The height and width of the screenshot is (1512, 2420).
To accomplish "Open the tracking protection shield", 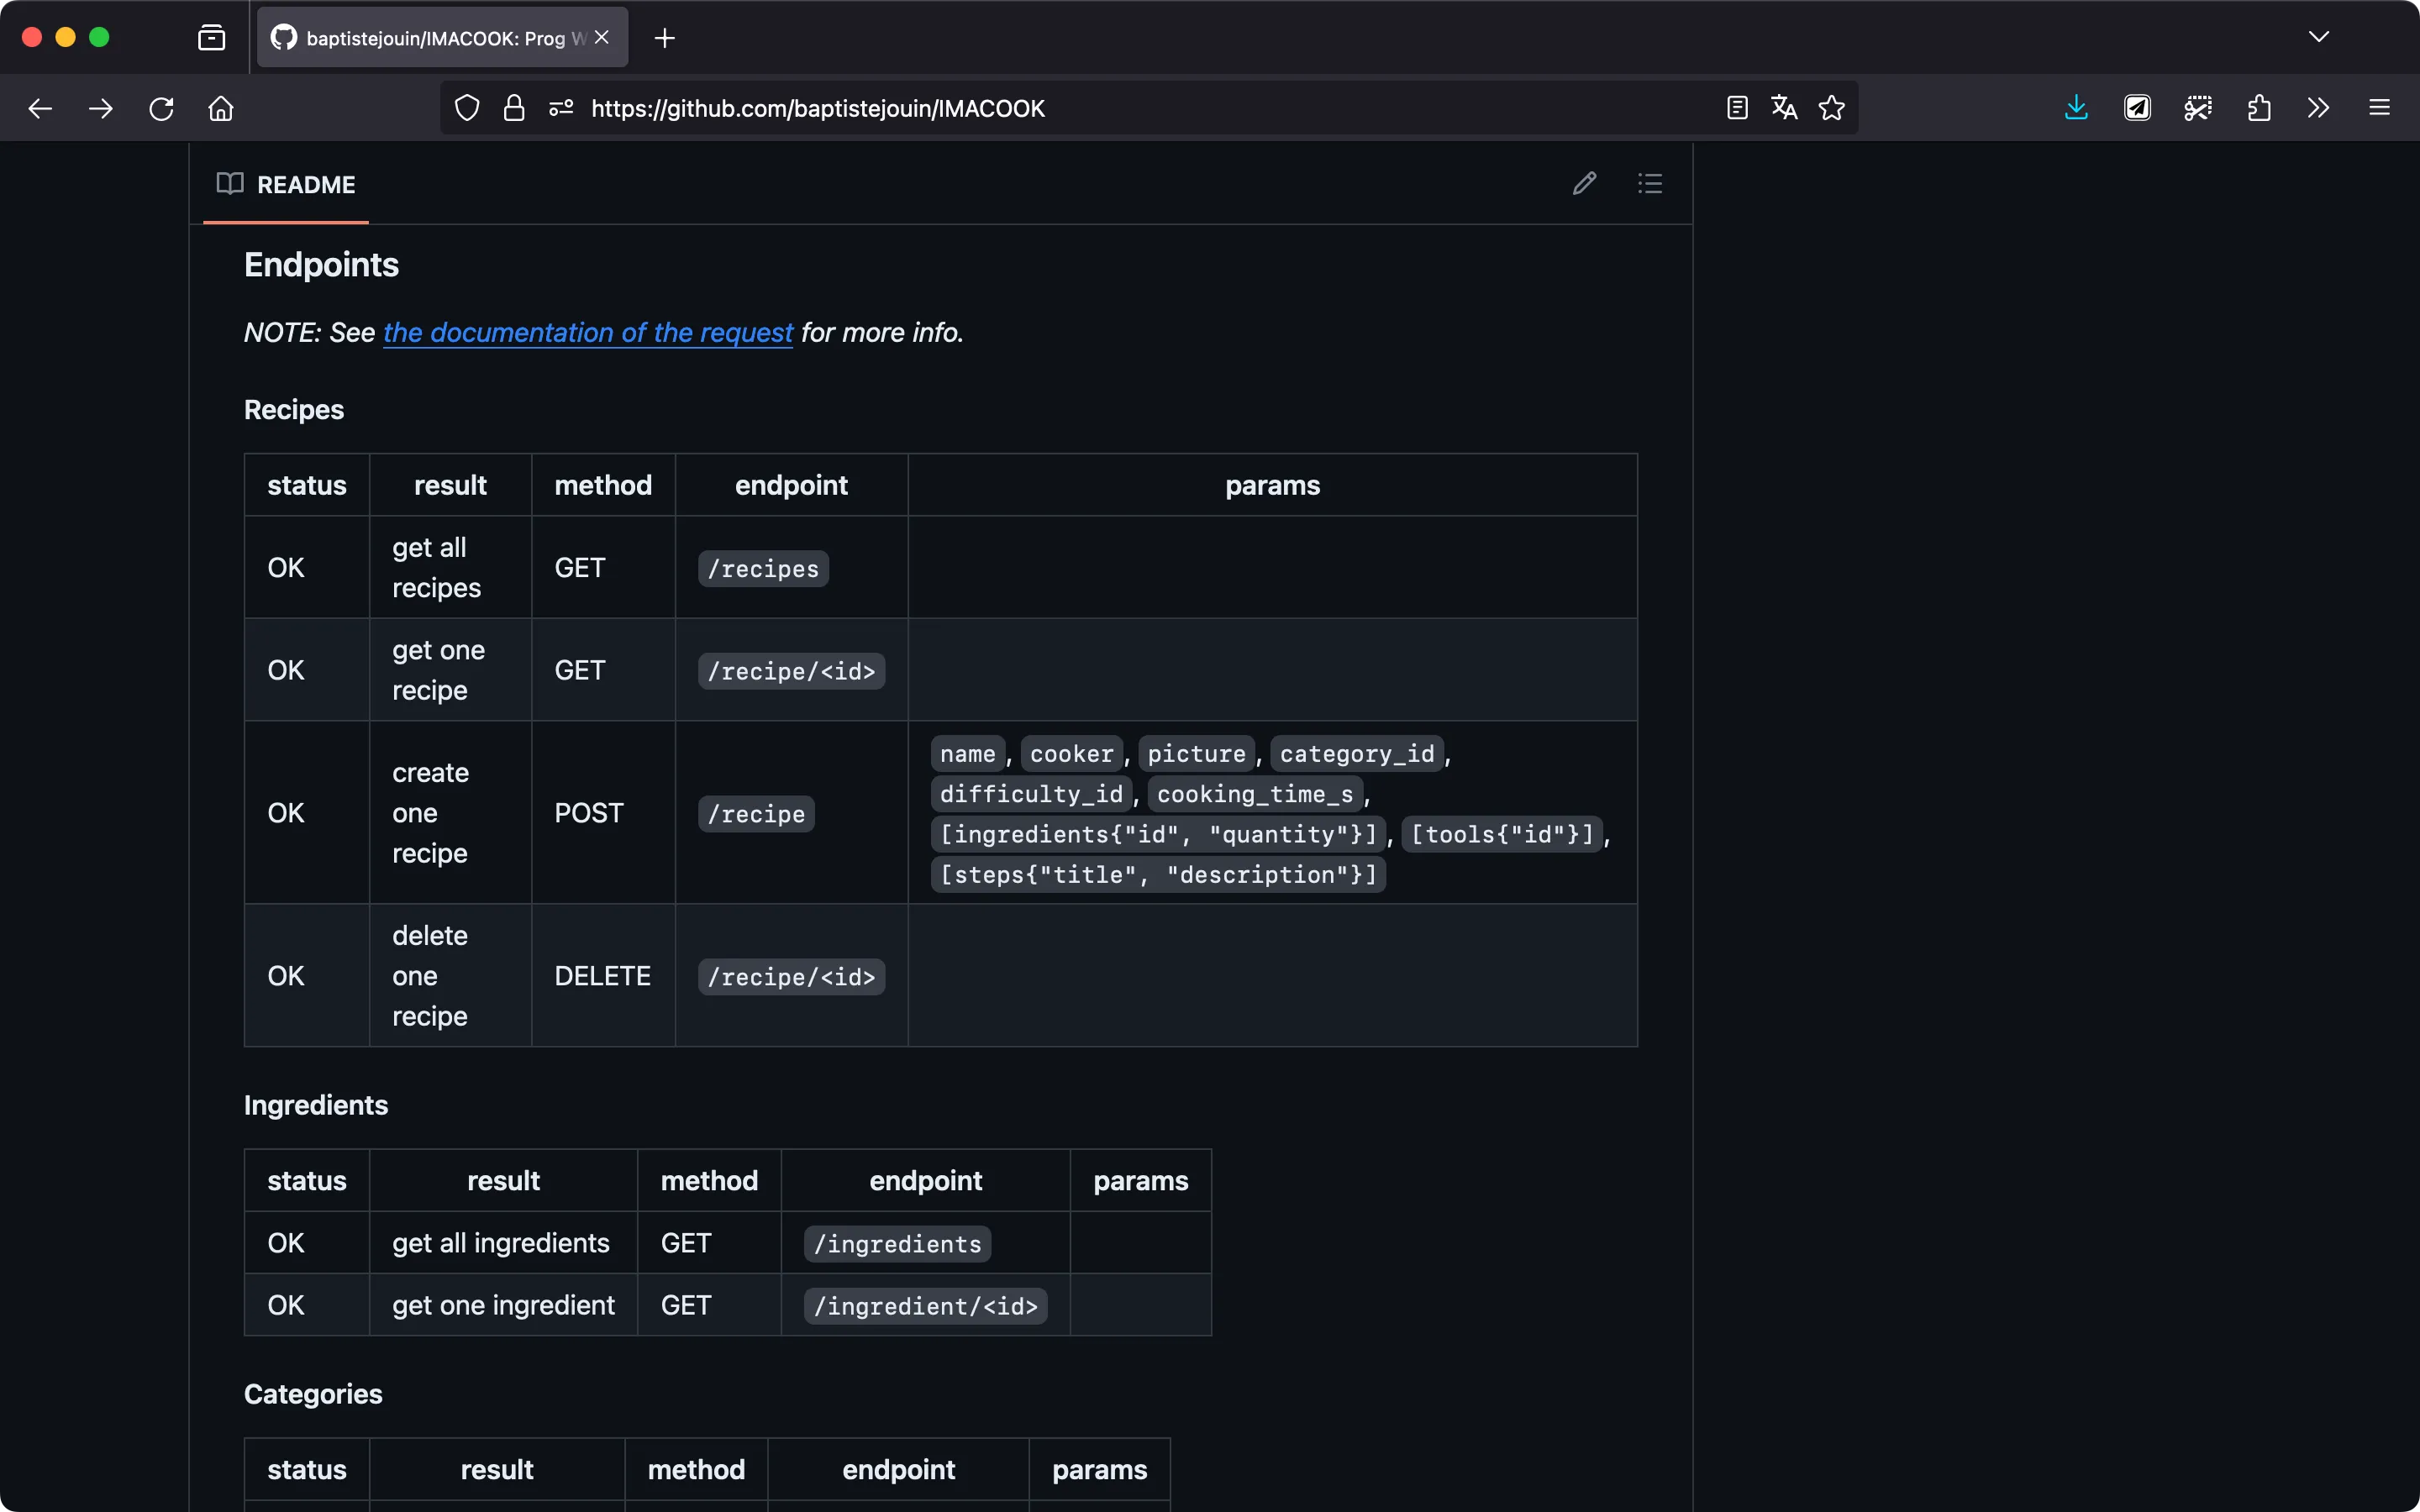I will 467,108.
